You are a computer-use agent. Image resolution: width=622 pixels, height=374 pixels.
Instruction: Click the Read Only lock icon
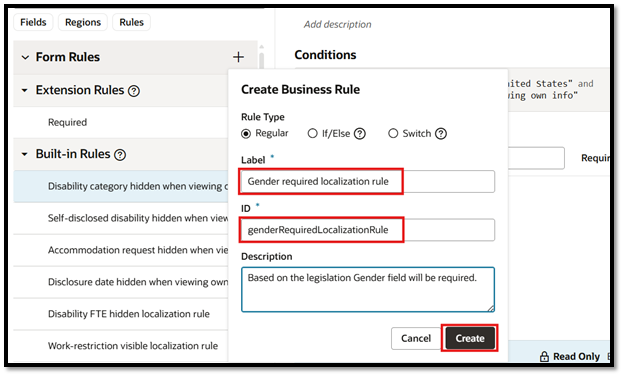click(x=544, y=356)
